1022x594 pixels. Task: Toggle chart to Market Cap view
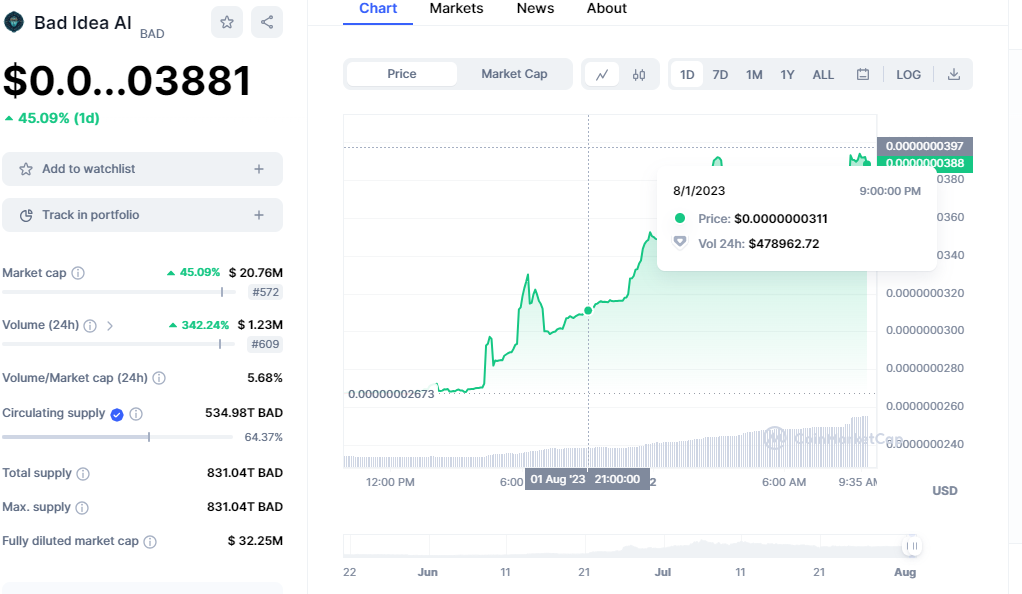[x=514, y=74]
